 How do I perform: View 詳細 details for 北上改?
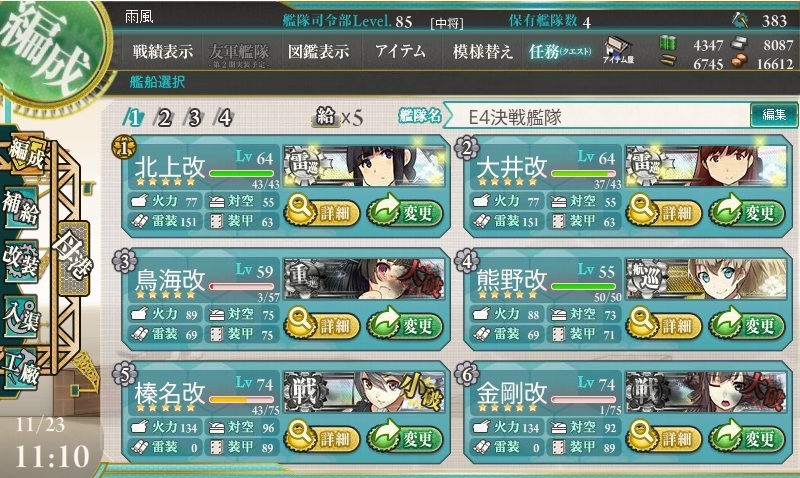point(321,212)
